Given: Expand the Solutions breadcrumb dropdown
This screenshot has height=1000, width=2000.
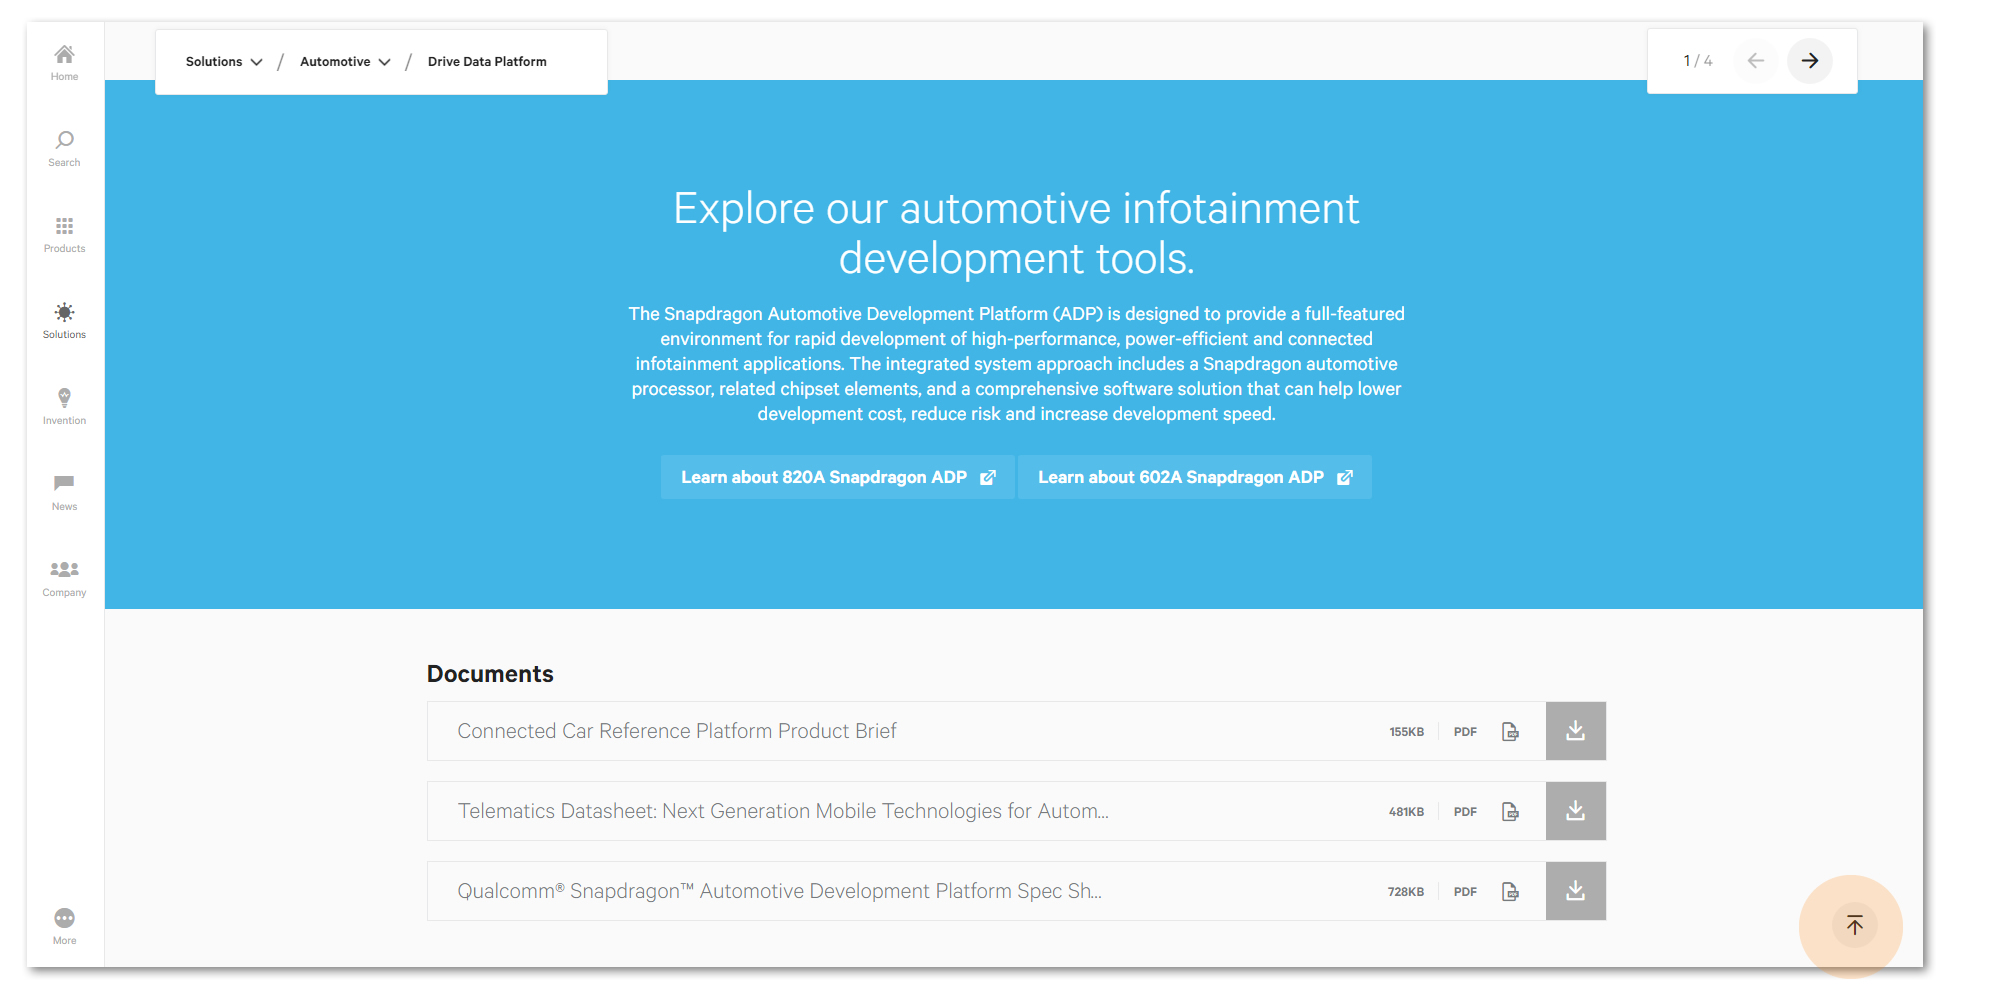Looking at the screenshot, I should click(224, 62).
